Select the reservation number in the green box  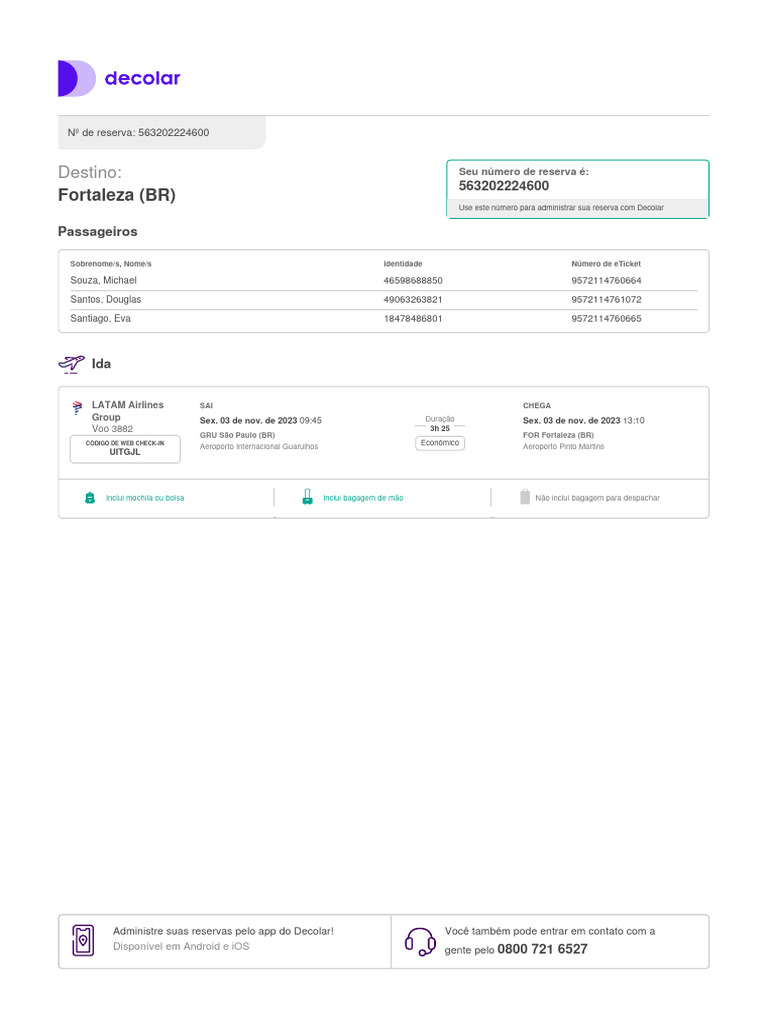pos(504,186)
